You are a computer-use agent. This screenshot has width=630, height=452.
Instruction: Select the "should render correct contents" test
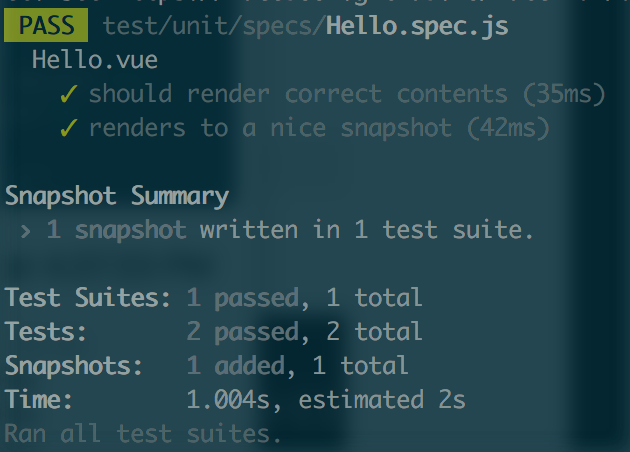[298, 95]
